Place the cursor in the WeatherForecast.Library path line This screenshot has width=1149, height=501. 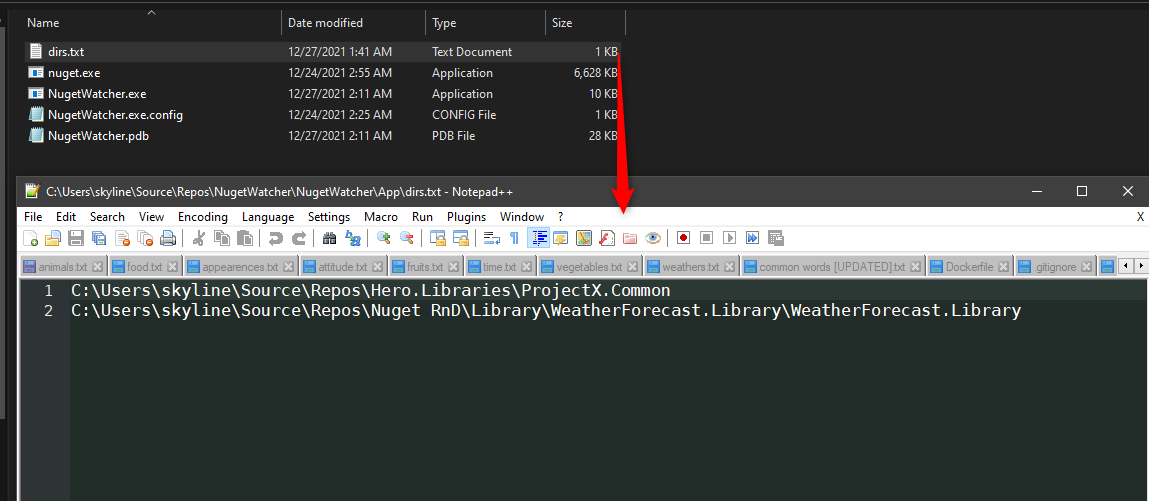click(546, 311)
